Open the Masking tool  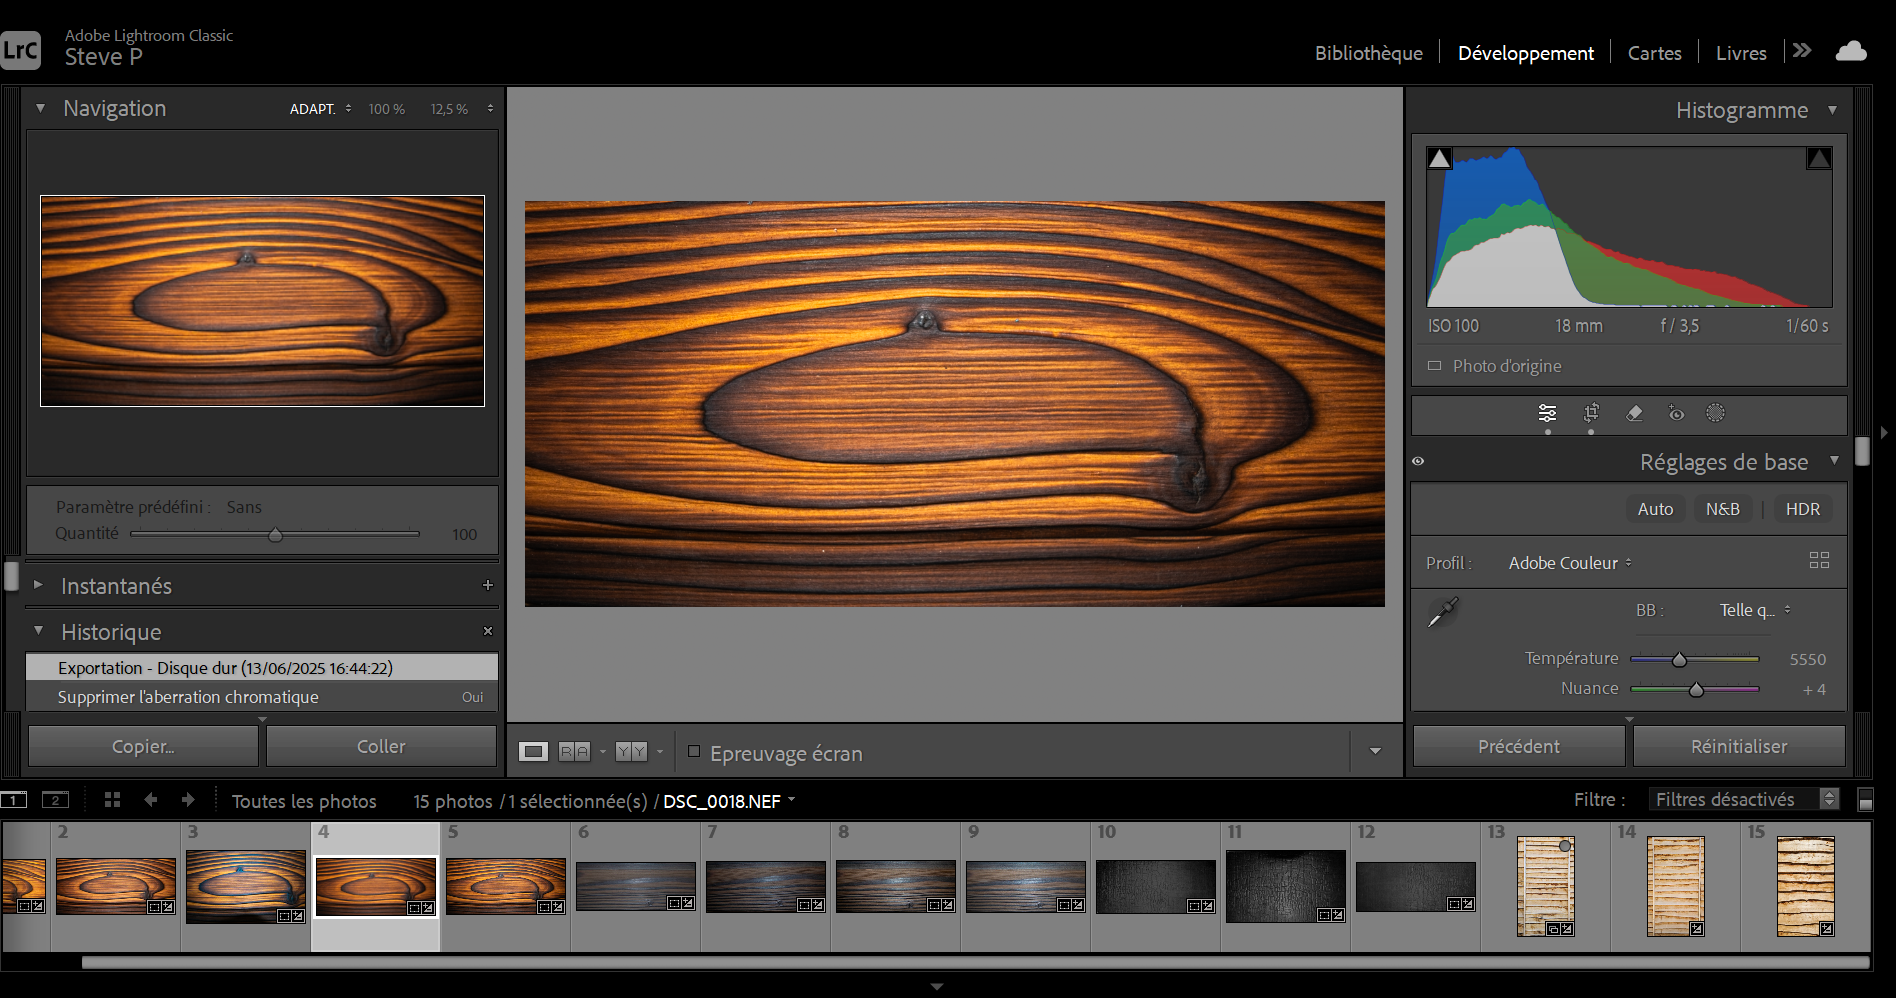coord(1715,413)
